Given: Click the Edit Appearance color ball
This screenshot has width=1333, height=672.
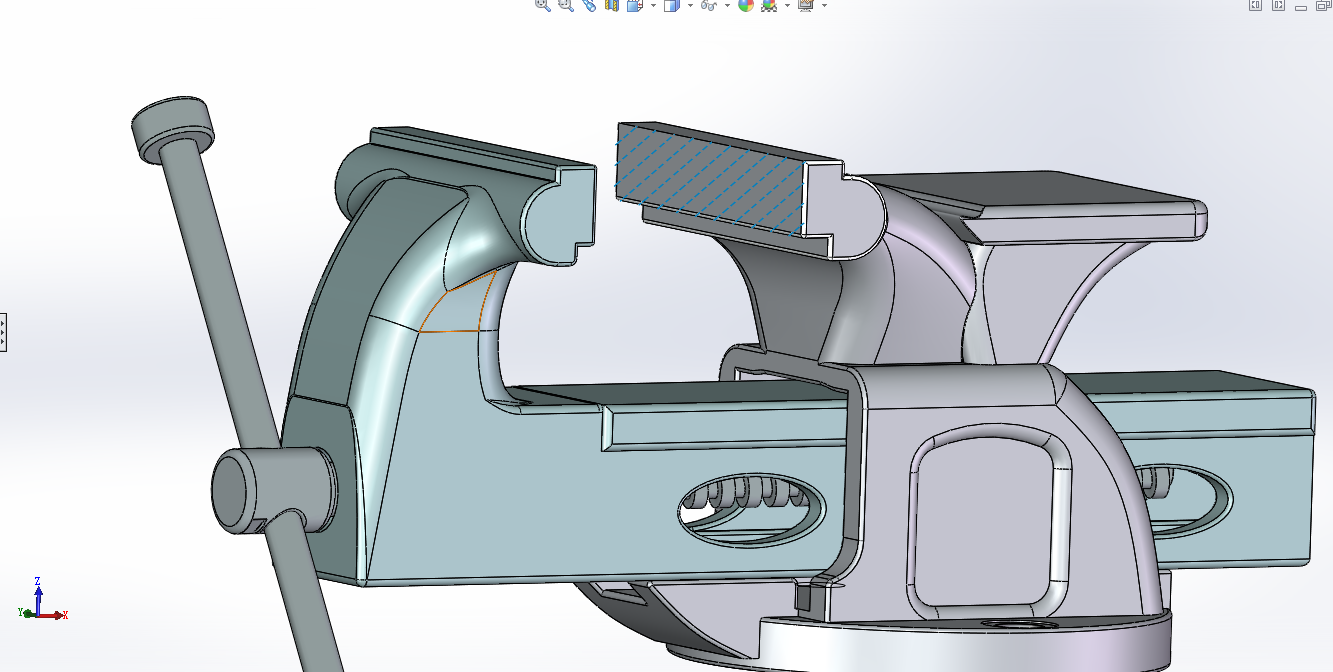Looking at the screenshot, I should pos(746,4).
